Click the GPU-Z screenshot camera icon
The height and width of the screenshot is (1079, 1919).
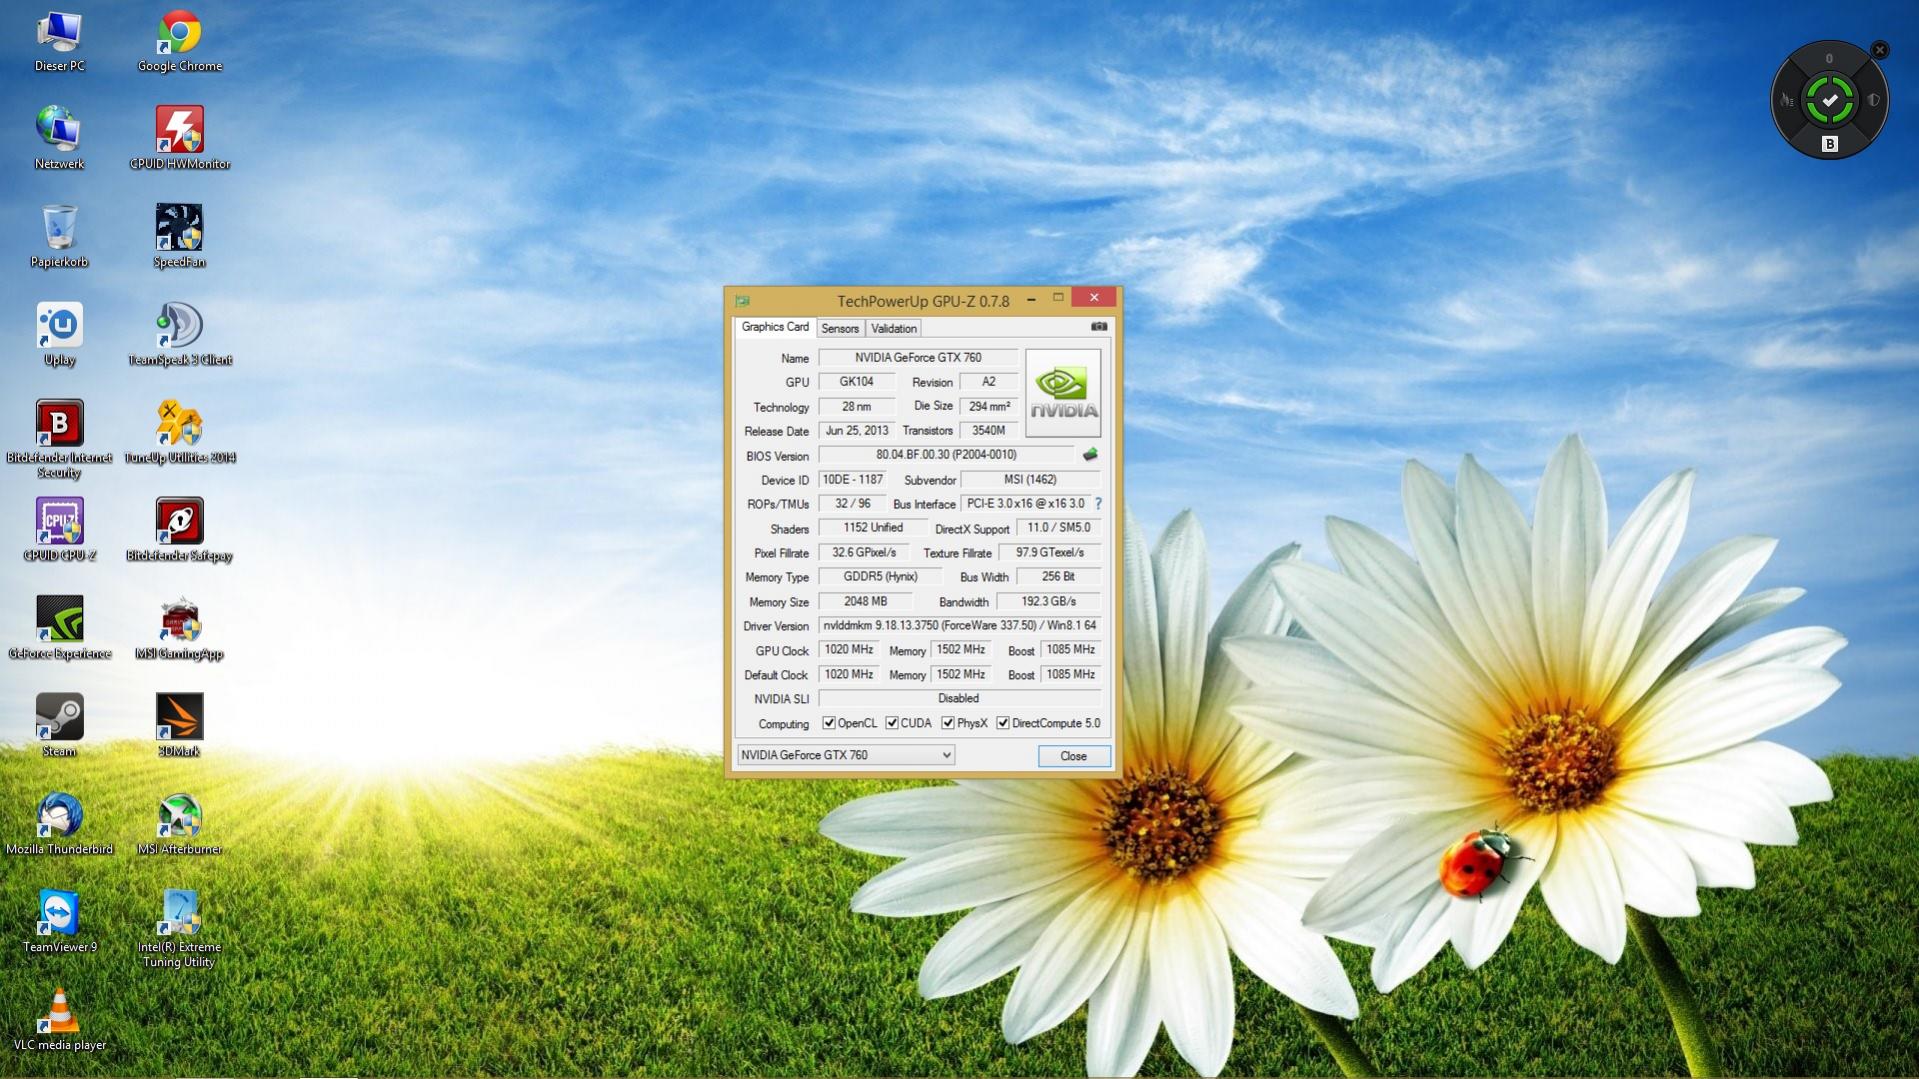tap(1099, 326)
